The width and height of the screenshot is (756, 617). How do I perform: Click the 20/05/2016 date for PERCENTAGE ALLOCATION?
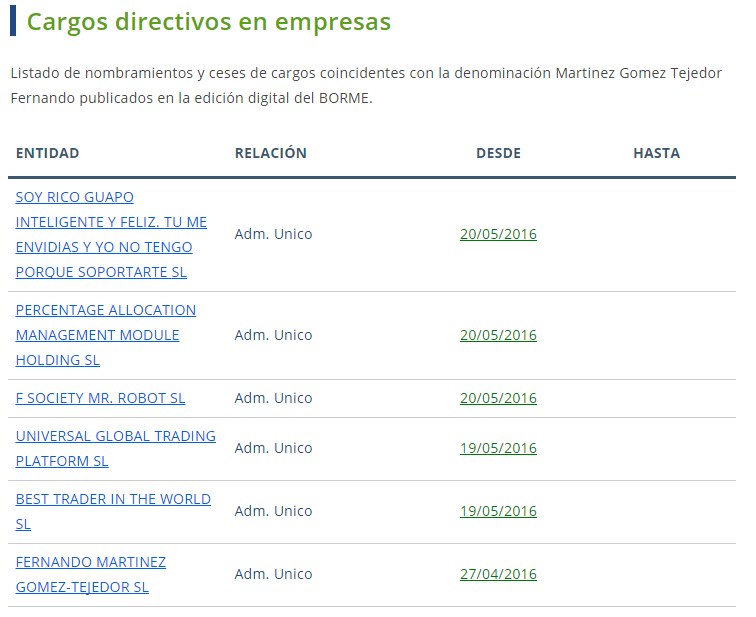tap(498, 335)
